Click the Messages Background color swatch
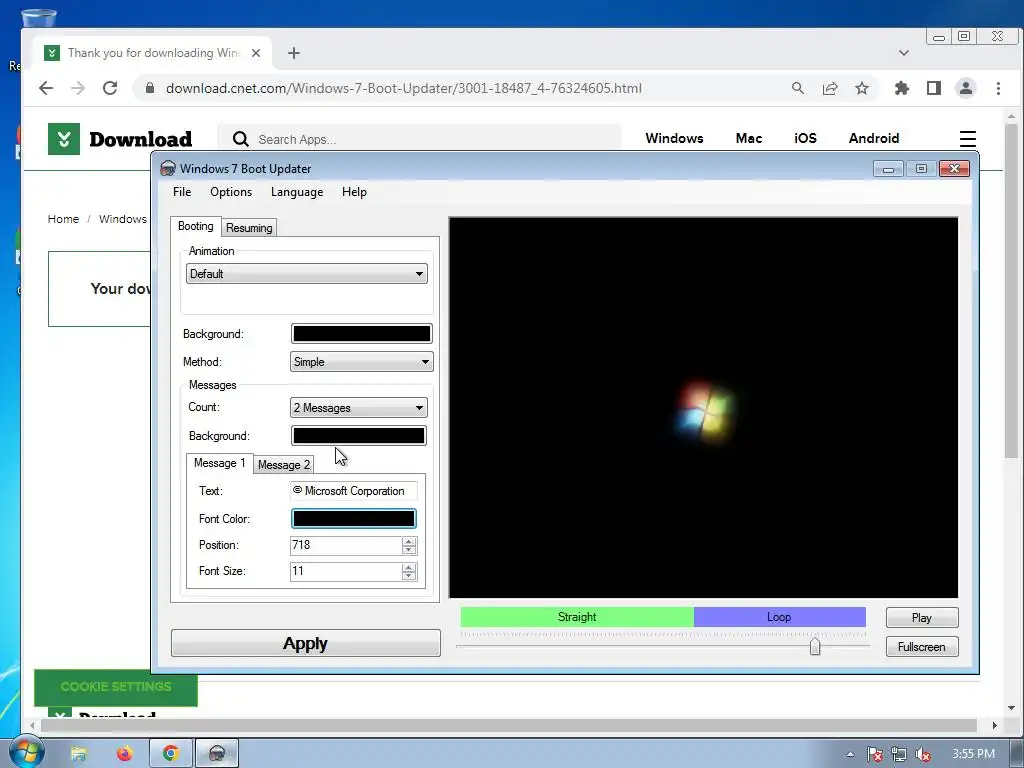The width and height of the screenshot is (1024, 768). [x=359, y=436]
